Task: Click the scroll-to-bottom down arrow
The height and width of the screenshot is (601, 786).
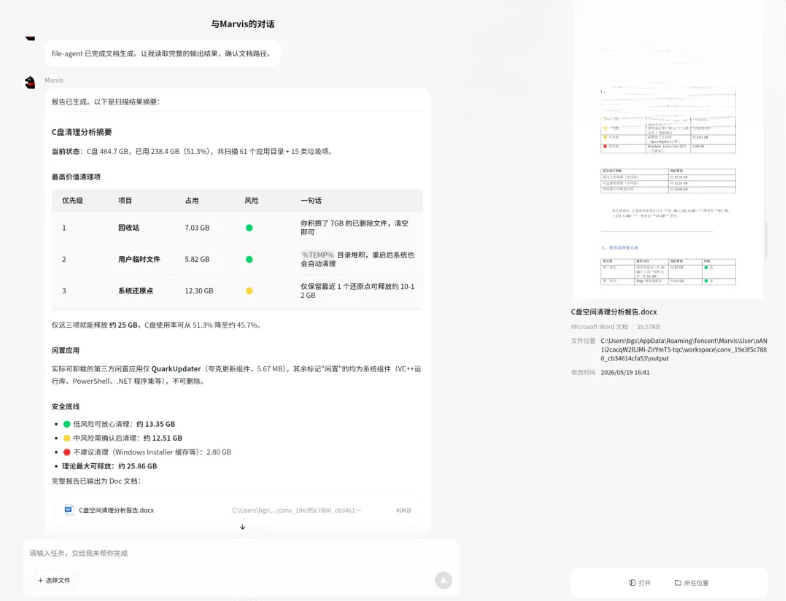Action: click(243, 527)
